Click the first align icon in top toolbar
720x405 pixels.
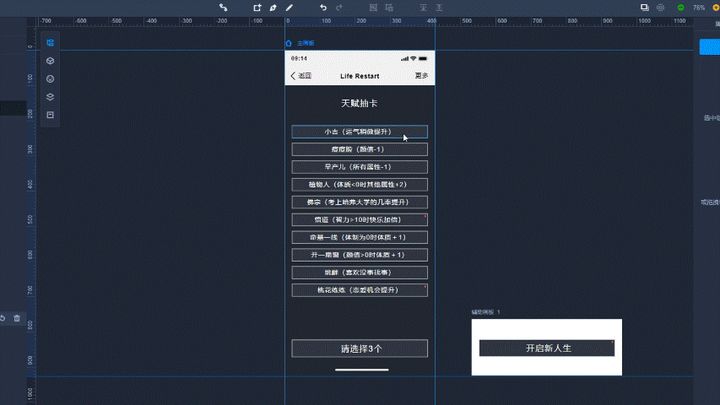[423, 7]
